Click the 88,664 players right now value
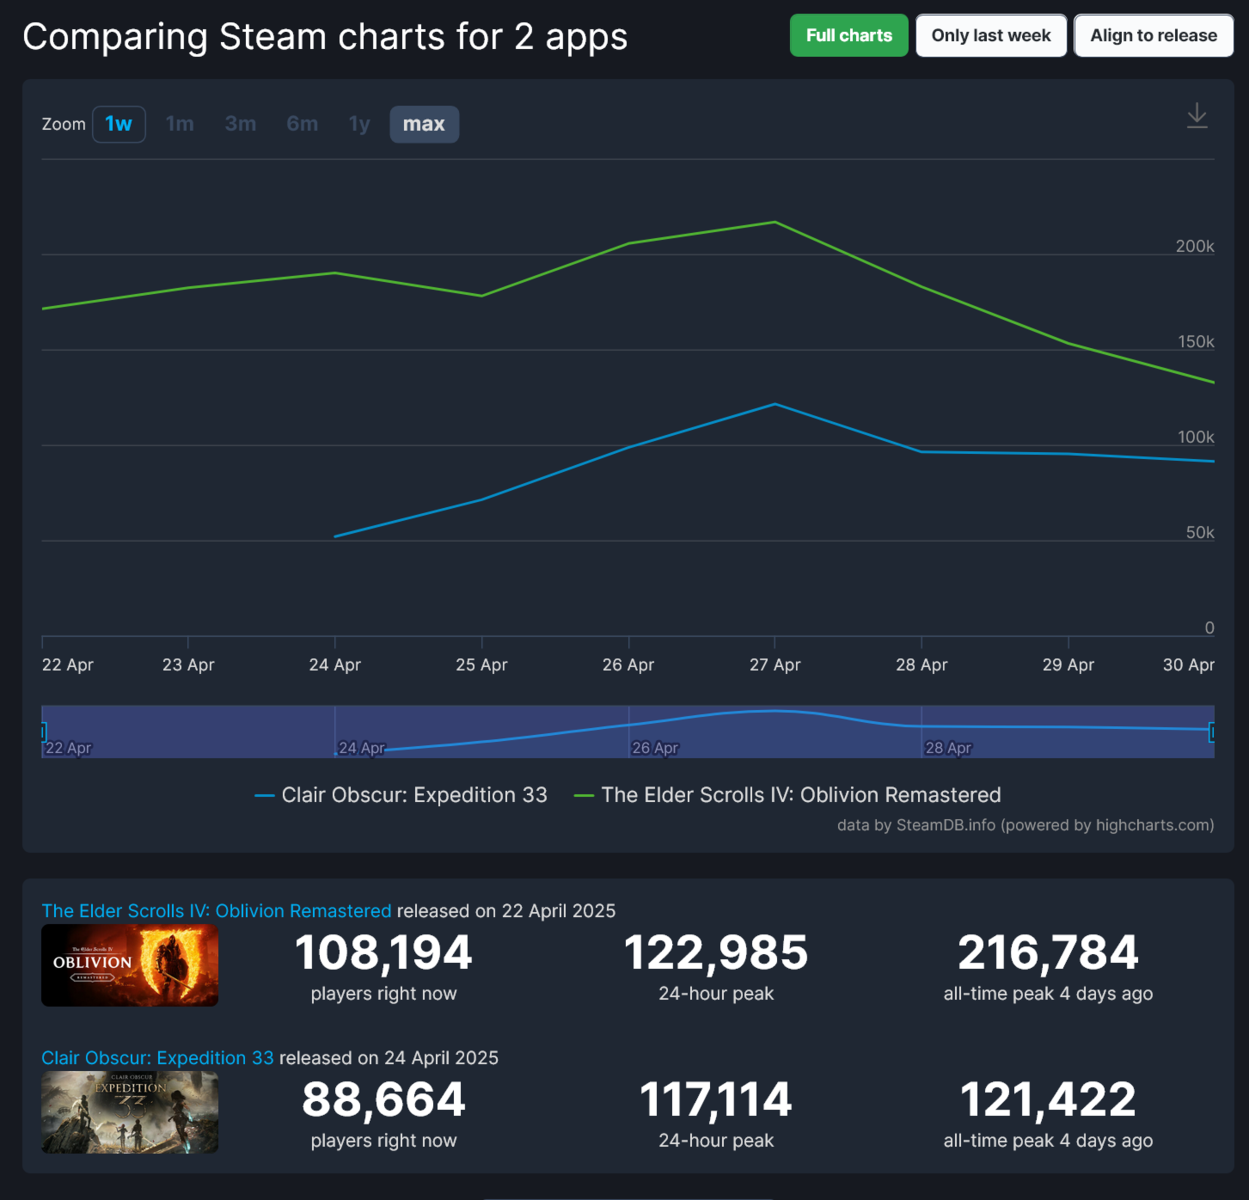This screenshot has width=1249, height=1200. coord(384,1100)
